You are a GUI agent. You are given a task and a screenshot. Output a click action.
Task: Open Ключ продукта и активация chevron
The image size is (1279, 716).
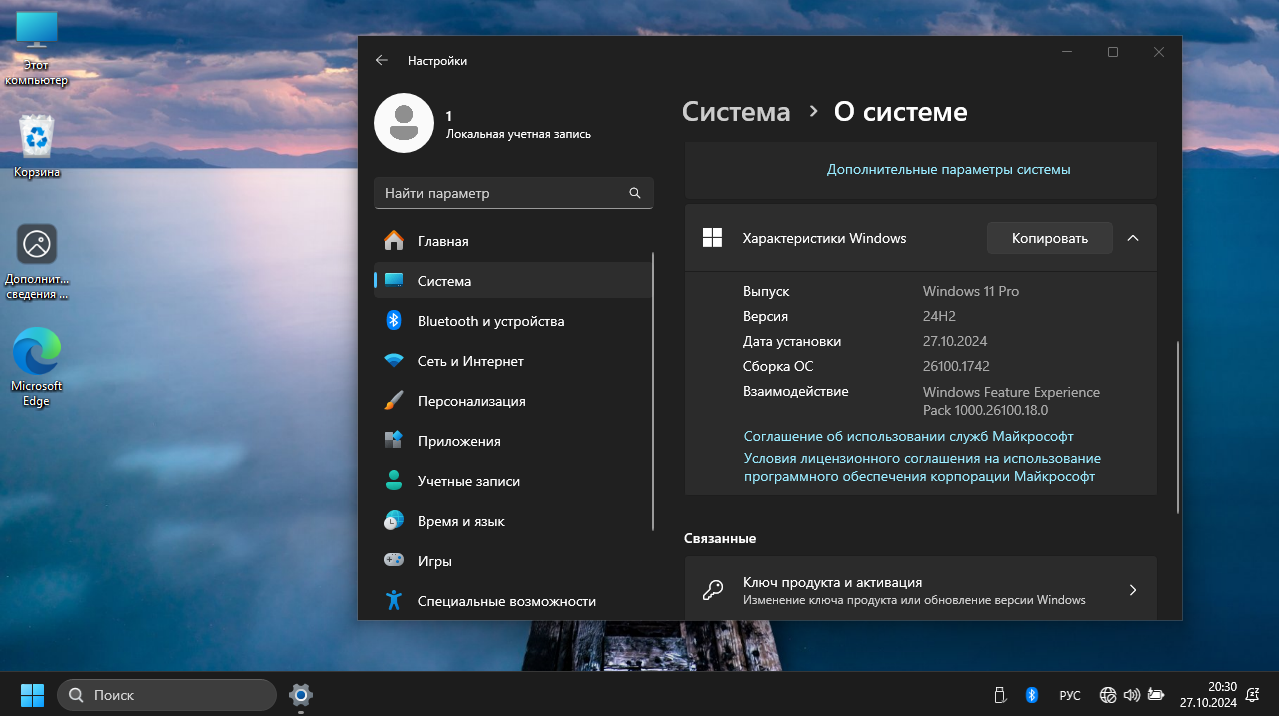pyautogui.click(x=1132, y=590)
